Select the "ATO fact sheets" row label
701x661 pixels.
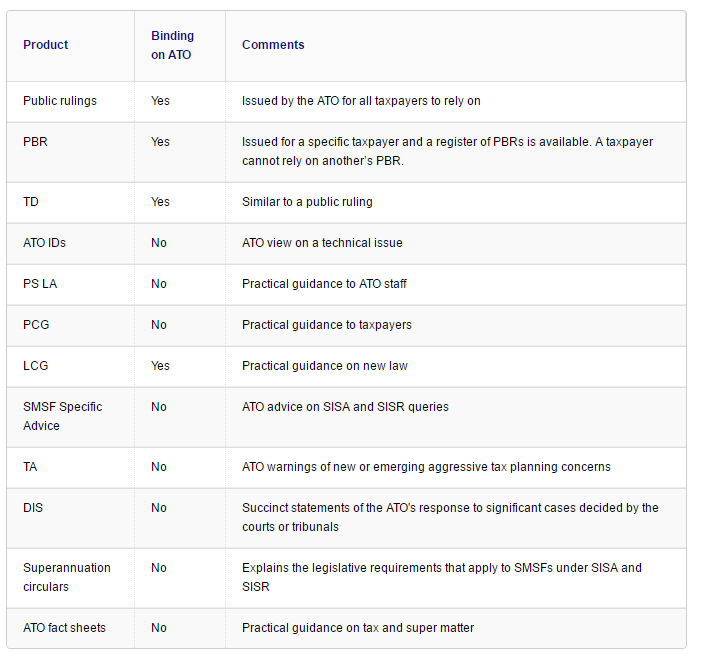pos(64,628)
